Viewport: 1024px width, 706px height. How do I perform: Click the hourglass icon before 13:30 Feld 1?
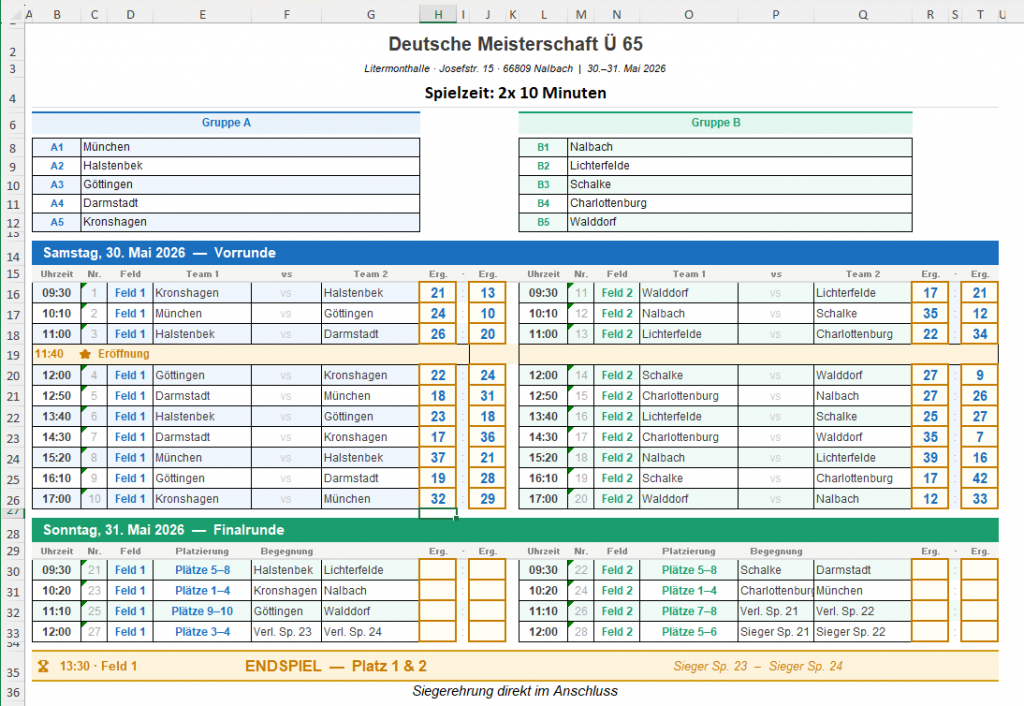point(43,666)
